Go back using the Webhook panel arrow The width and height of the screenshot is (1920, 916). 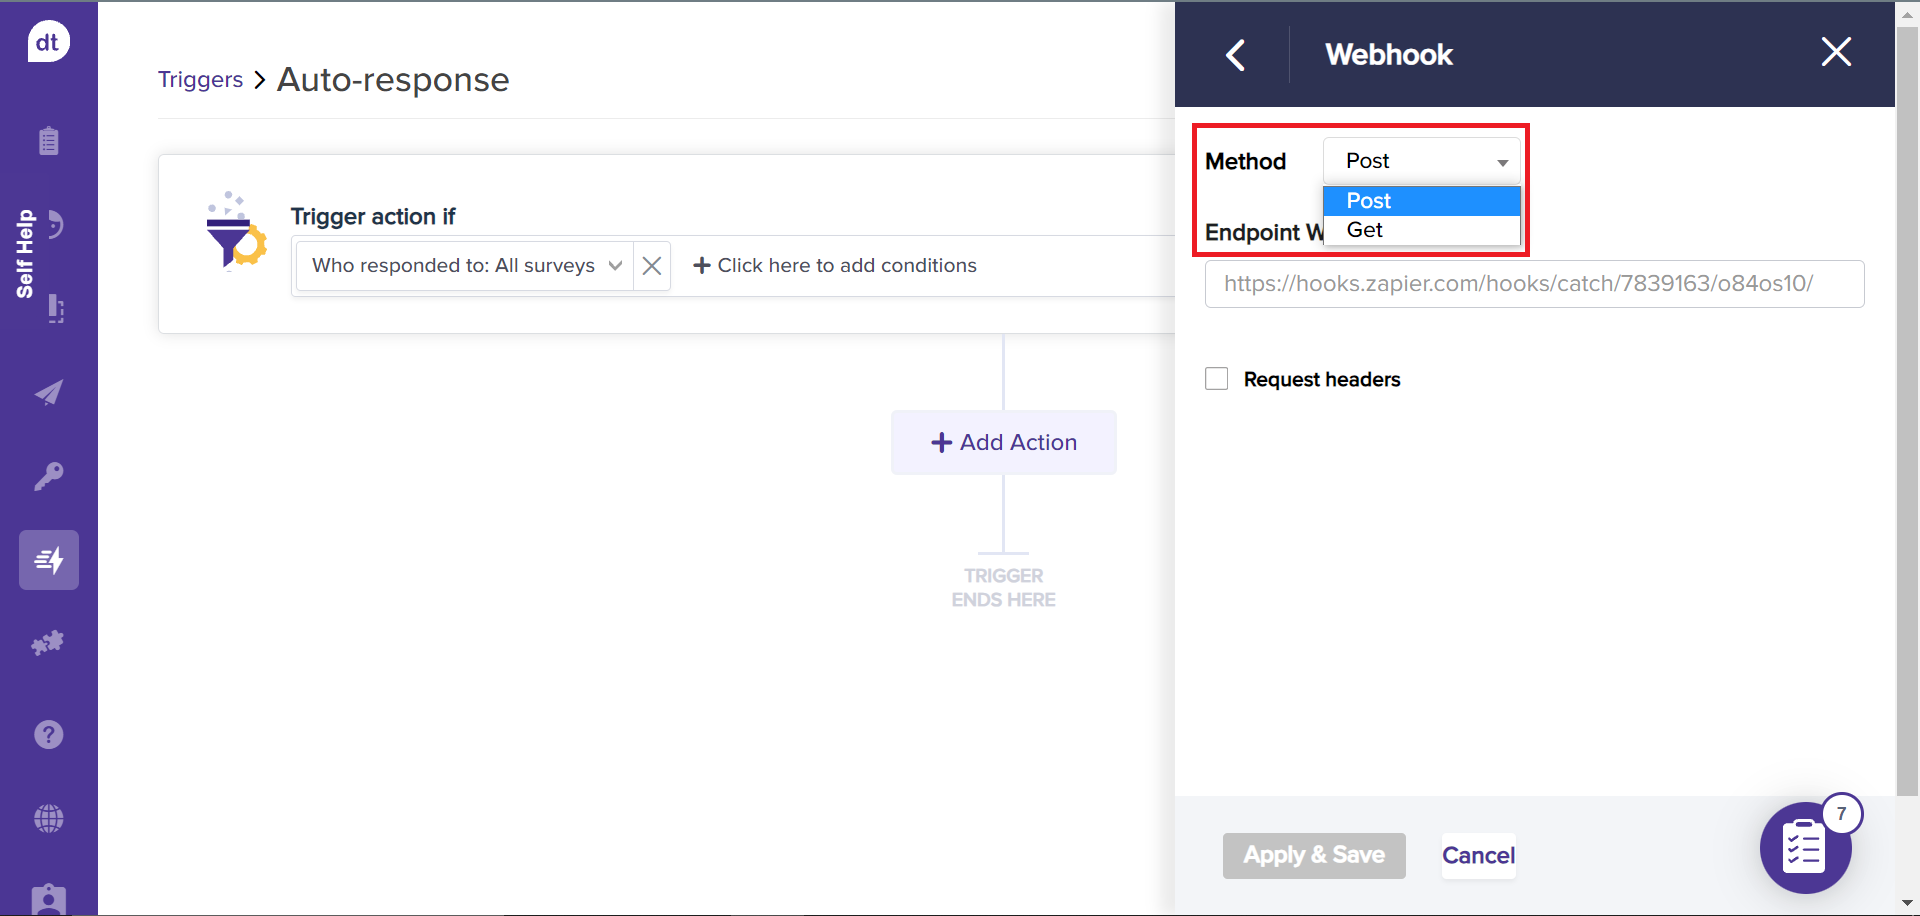(x=1236, y=55)
